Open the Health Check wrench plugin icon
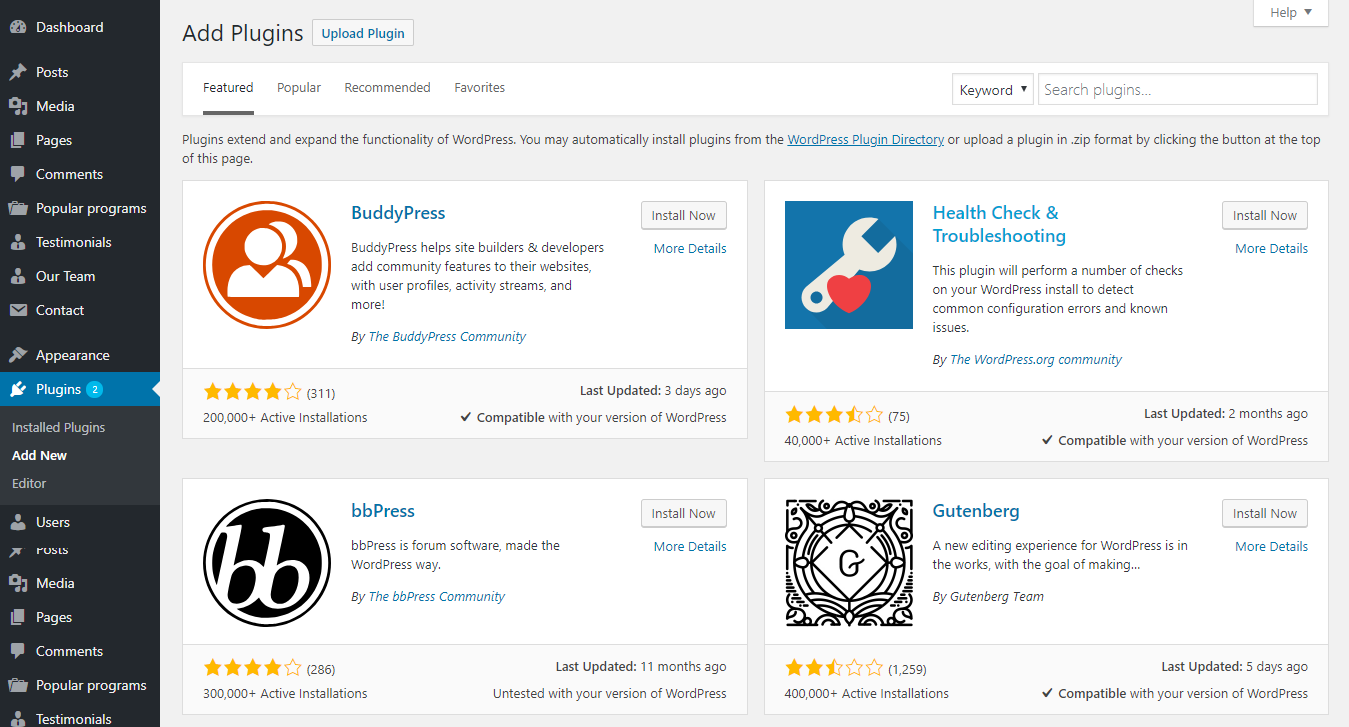The height and width of the screenshot is (727, 1349). [x=848, y=264]
